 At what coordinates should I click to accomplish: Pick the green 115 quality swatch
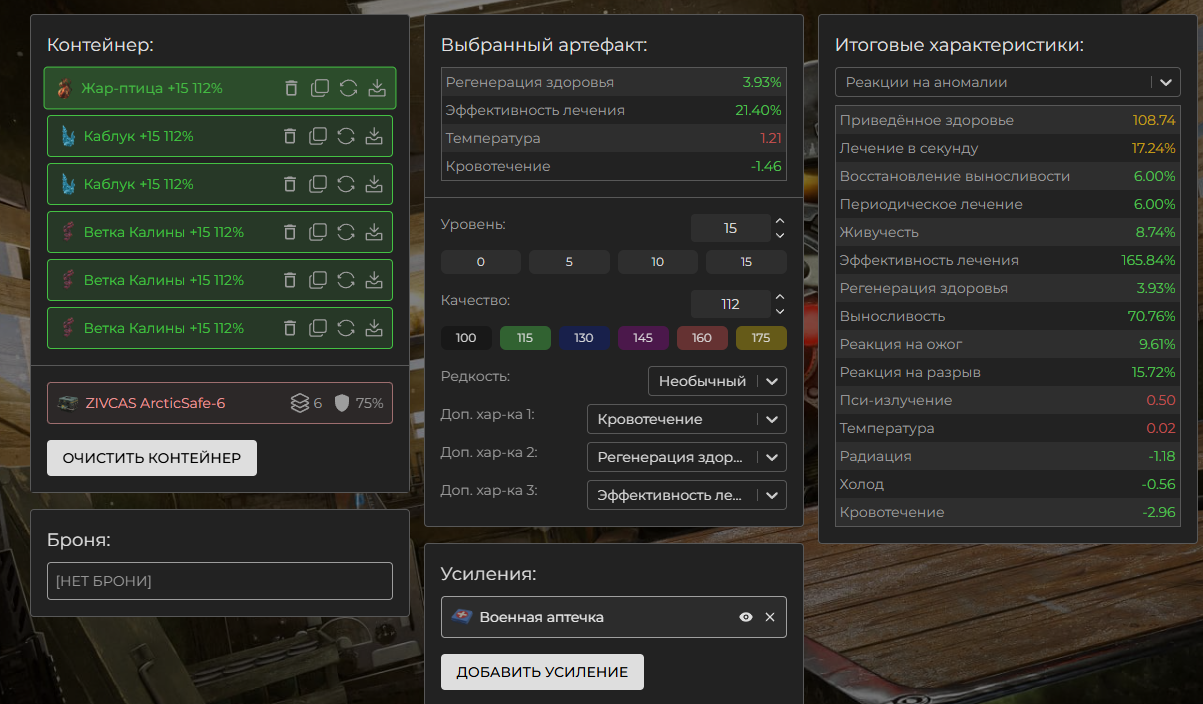coord(525,338)
